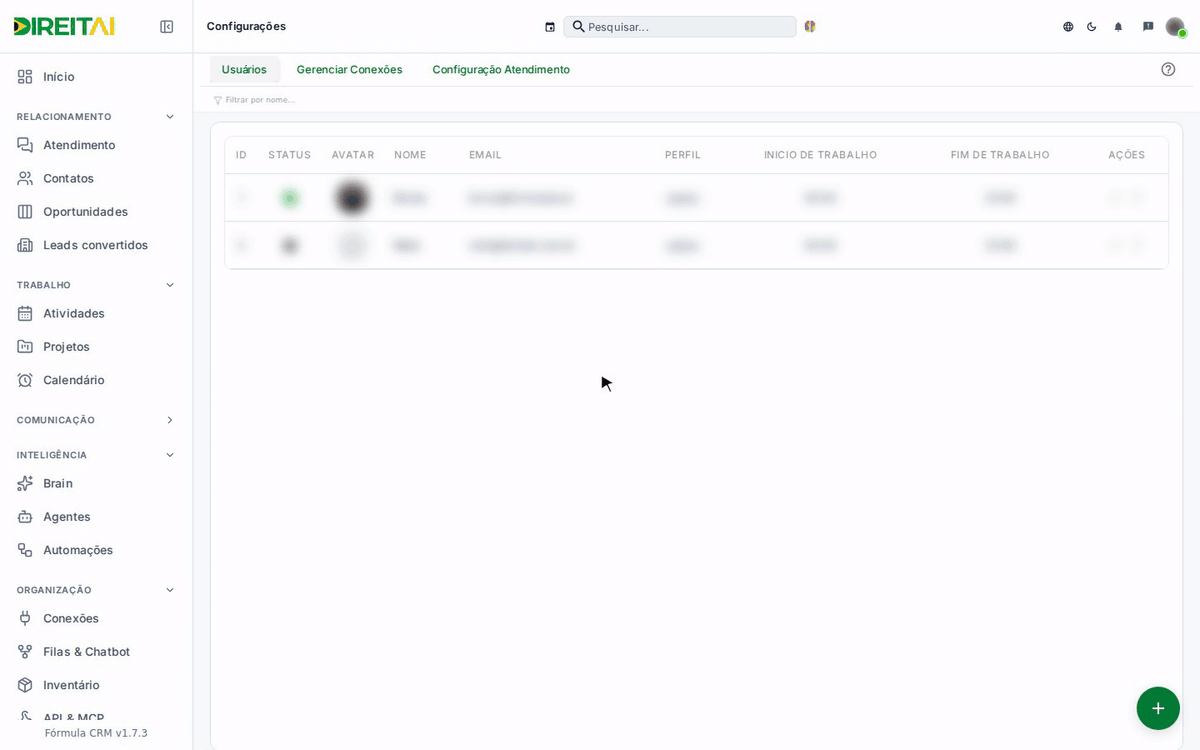Click the Leads convertidos label
The image size is (1200, 750).
95,245
